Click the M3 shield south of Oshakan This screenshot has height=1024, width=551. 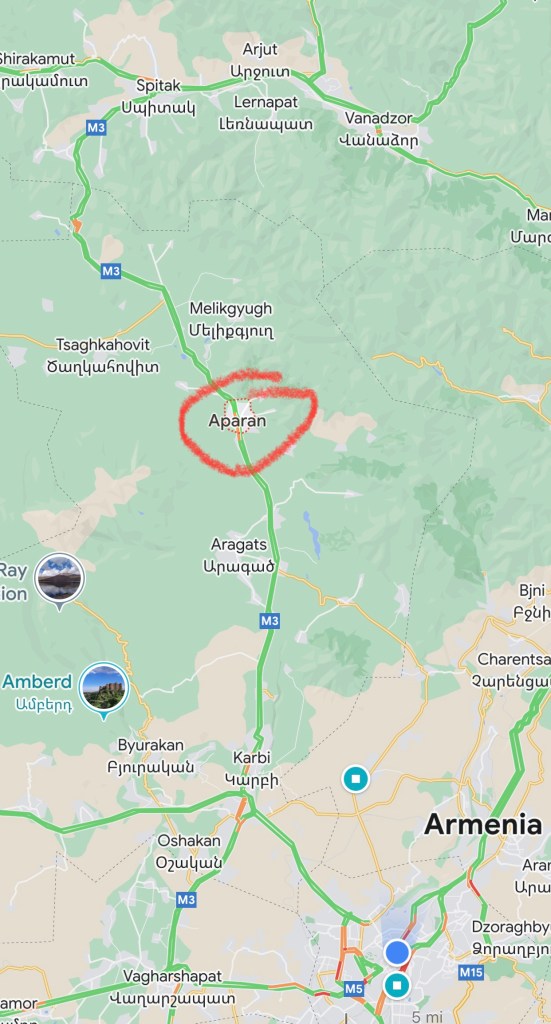[x=186, y=900]
